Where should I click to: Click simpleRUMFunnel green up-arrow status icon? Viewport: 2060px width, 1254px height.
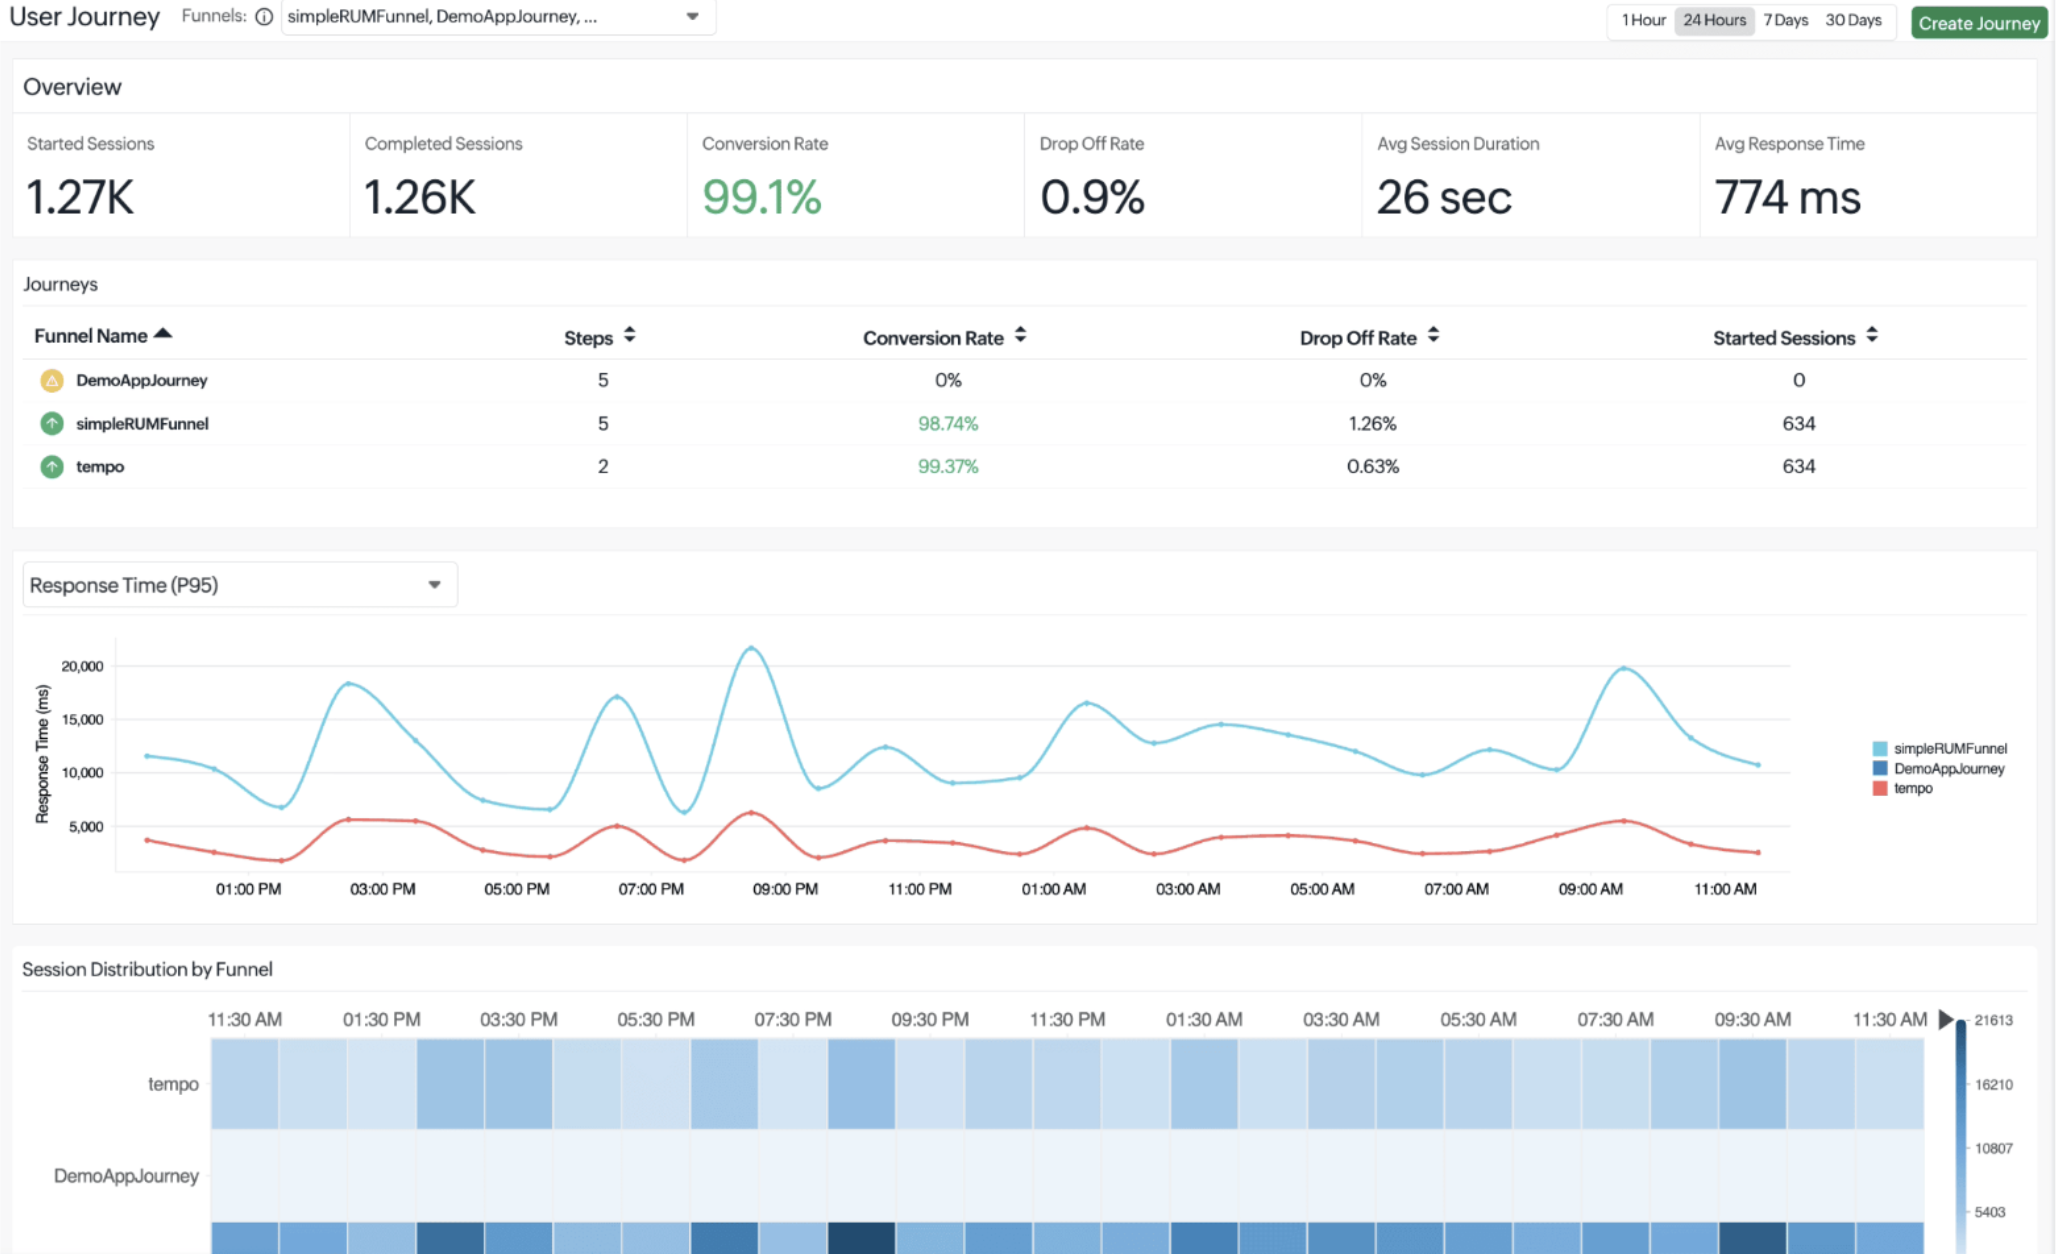(52, 423)
